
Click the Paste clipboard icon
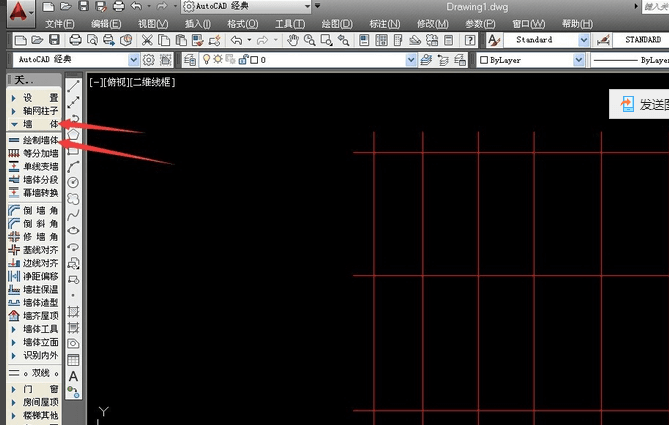(x=181, y=41)
